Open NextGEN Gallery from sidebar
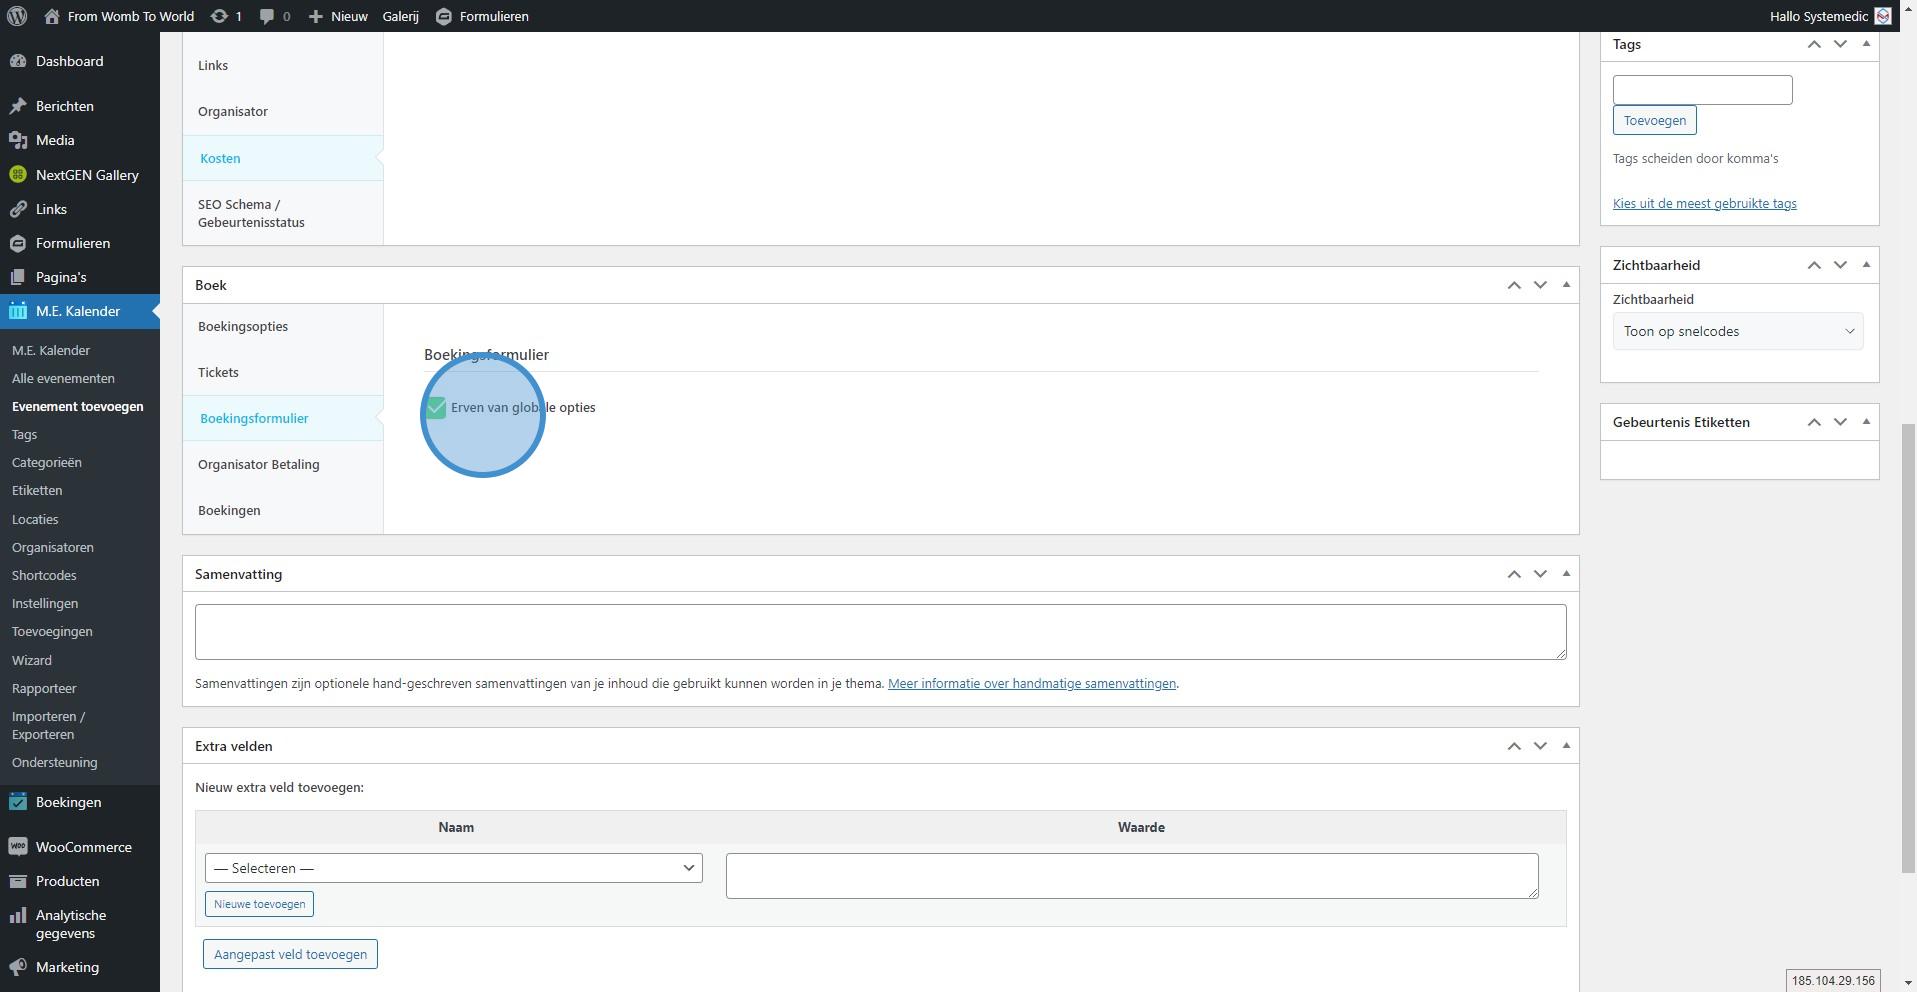1917x992 pixels. click(87, 175)
